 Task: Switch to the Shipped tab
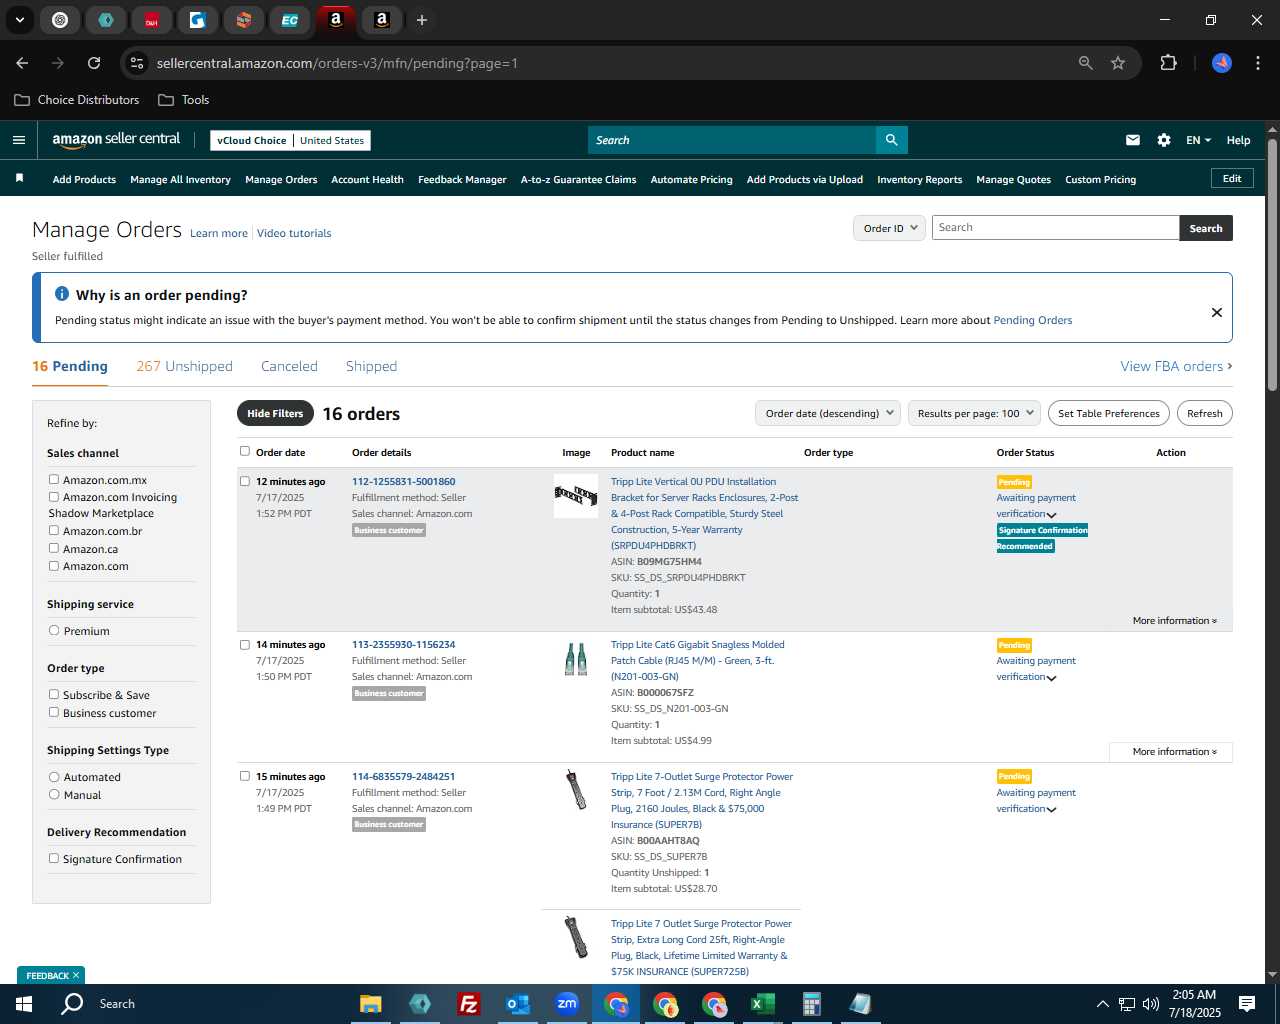click(x=371, y=366)
